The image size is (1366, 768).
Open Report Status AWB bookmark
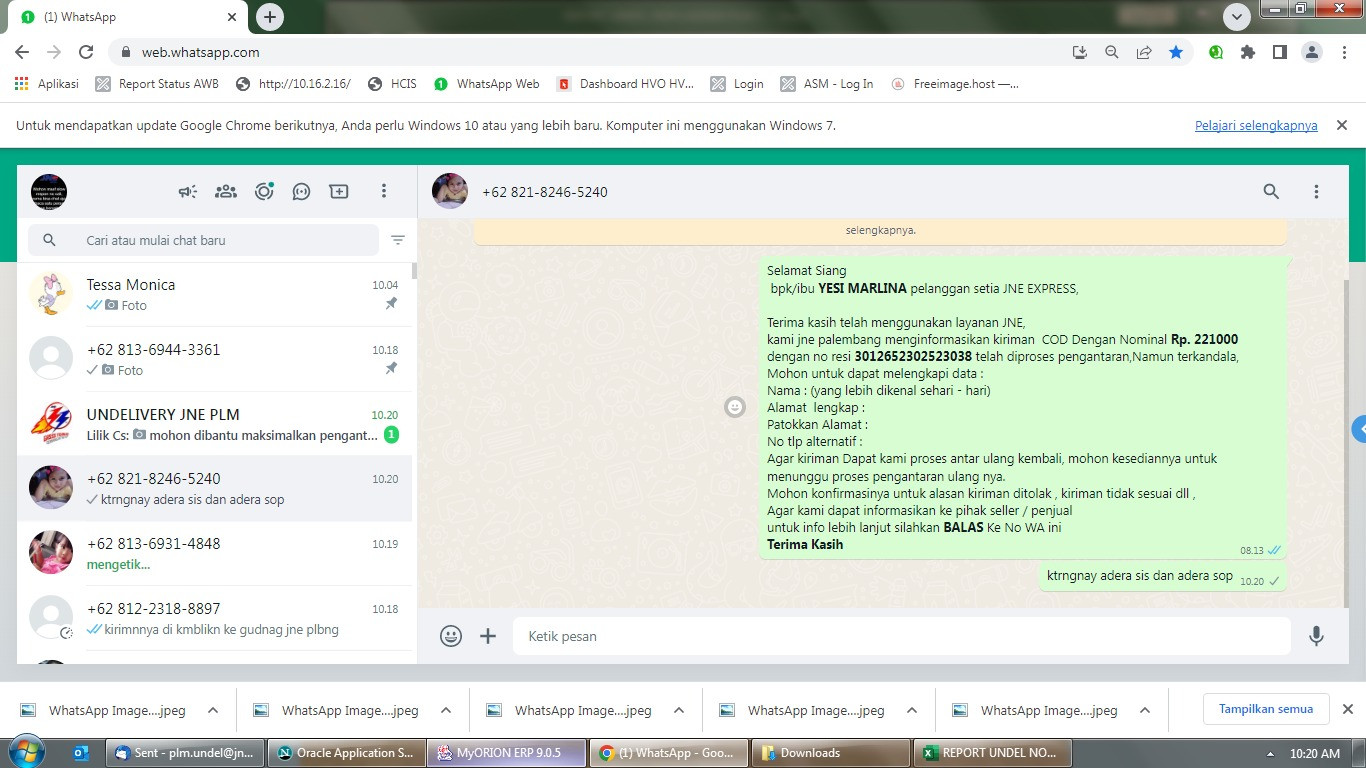tap(157, 84)
